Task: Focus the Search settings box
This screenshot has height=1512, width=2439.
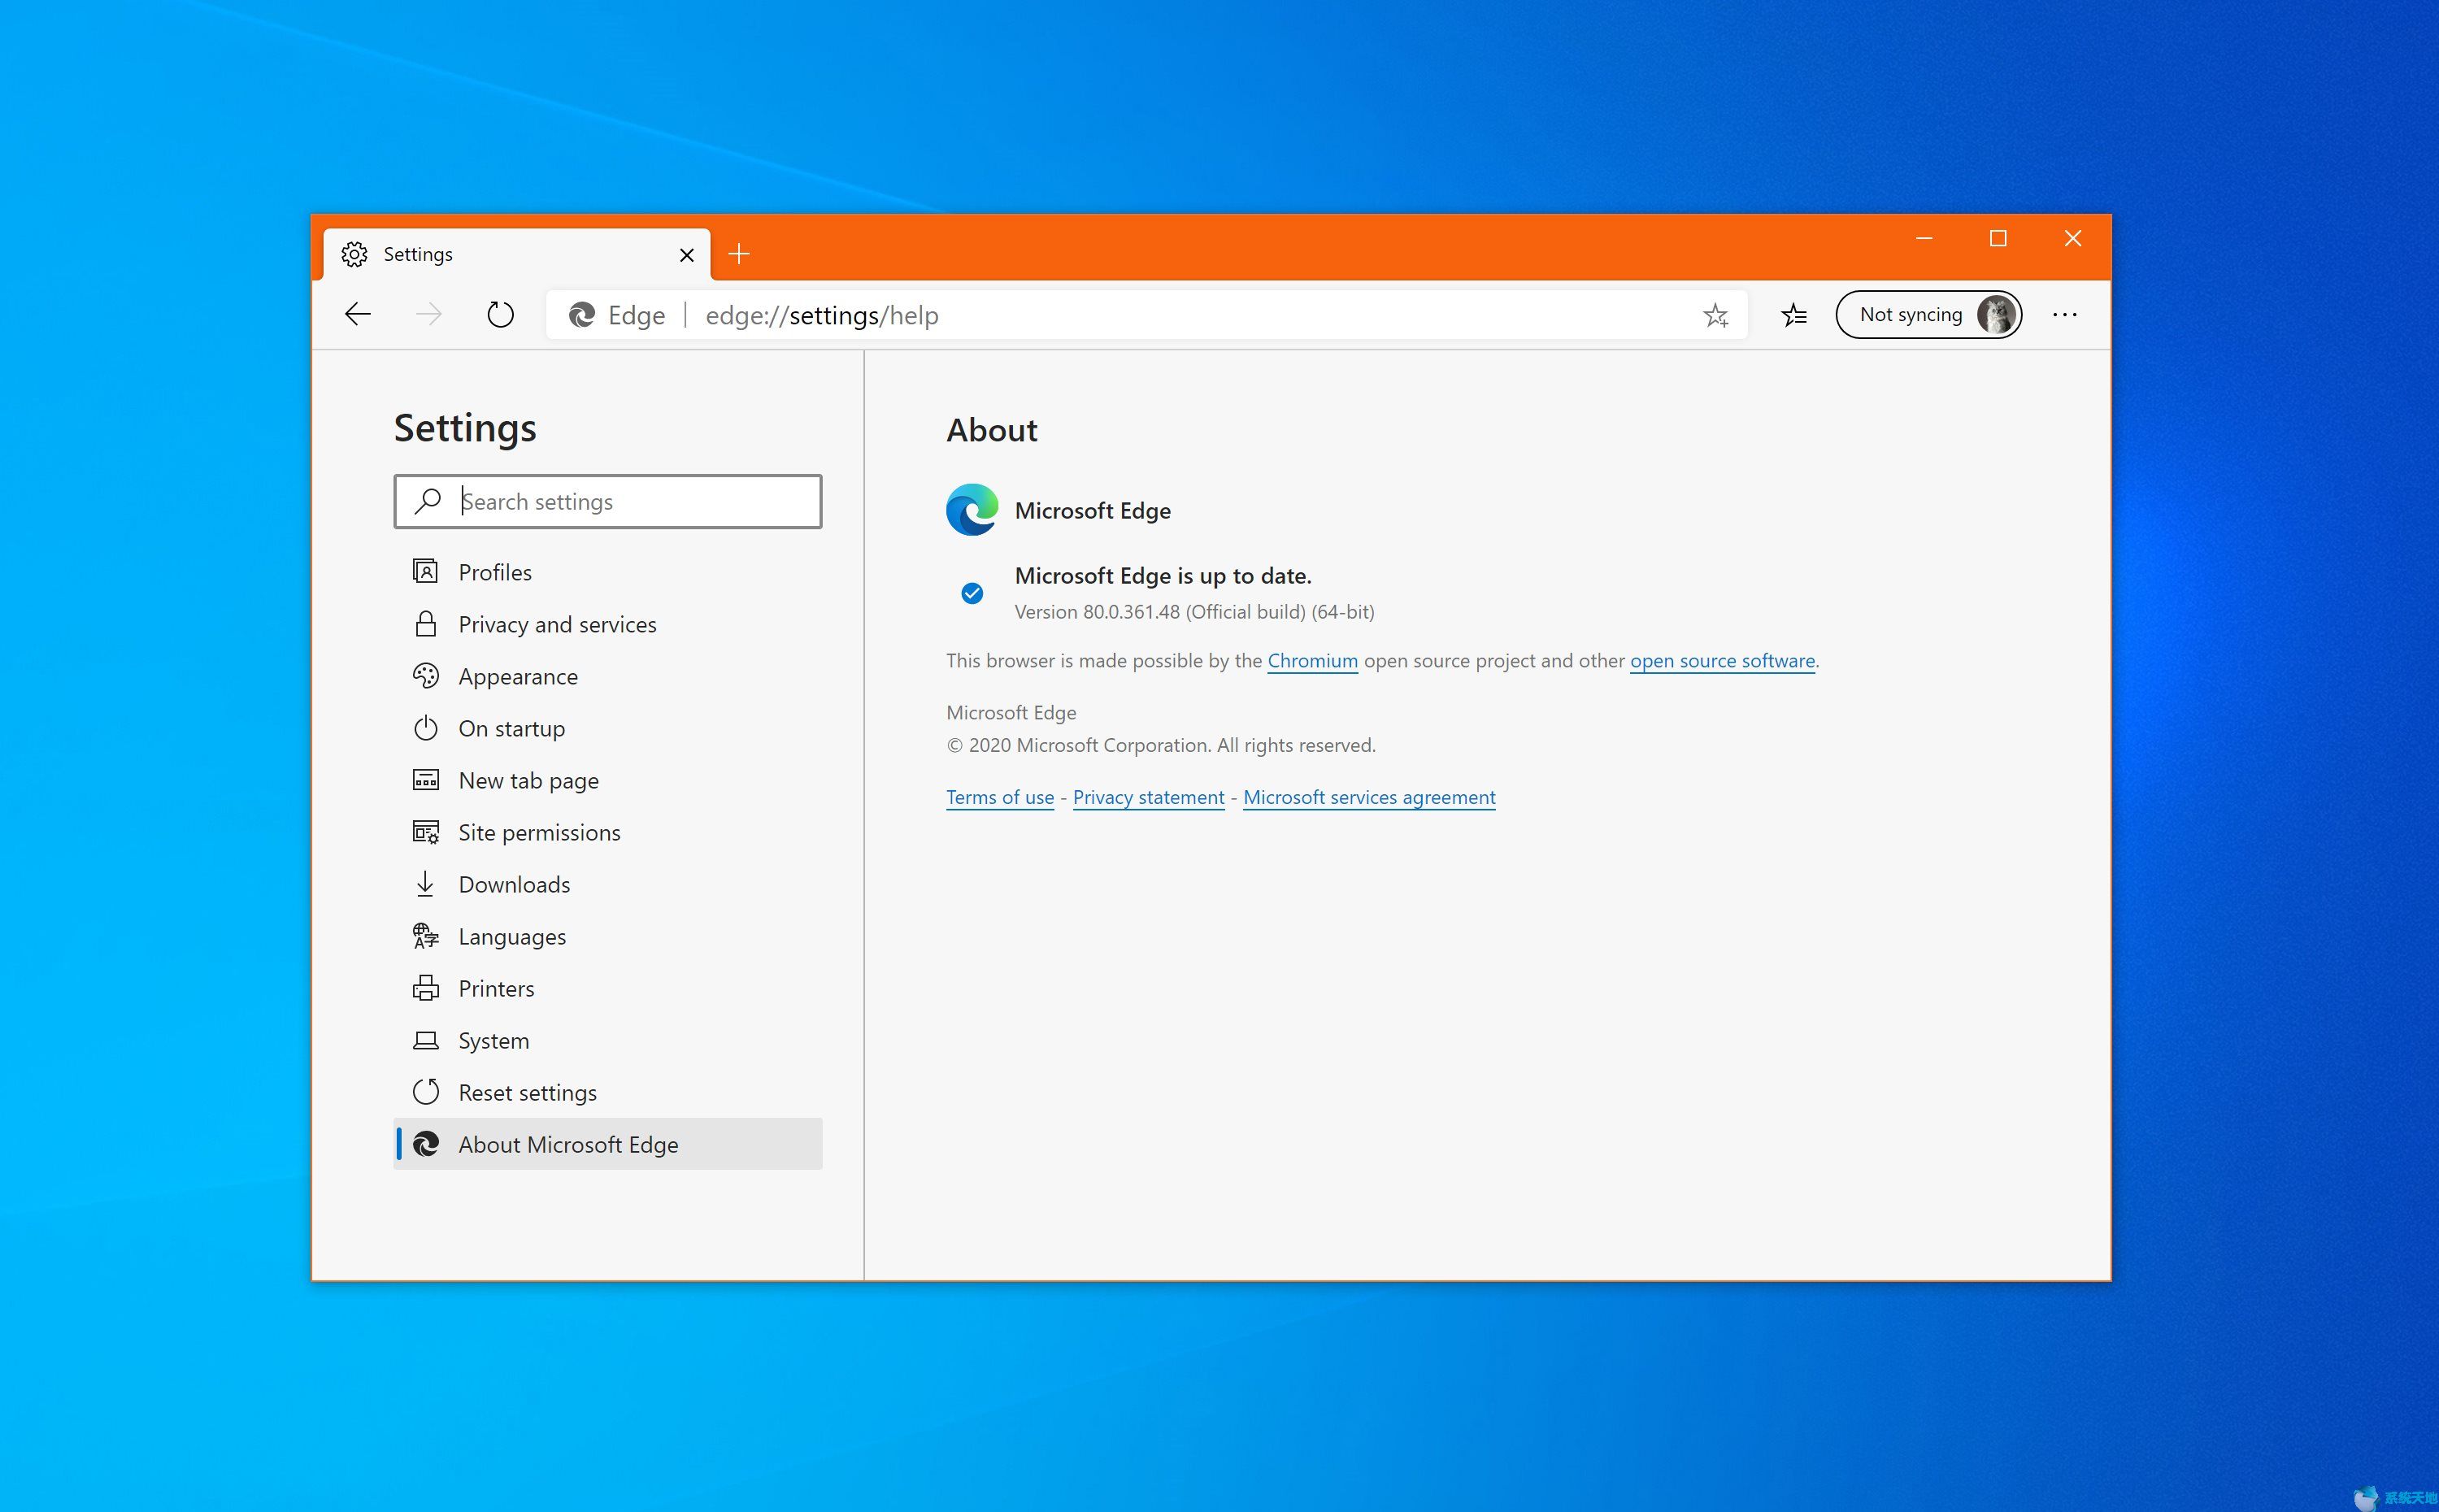Action: [x=608, y=501]
